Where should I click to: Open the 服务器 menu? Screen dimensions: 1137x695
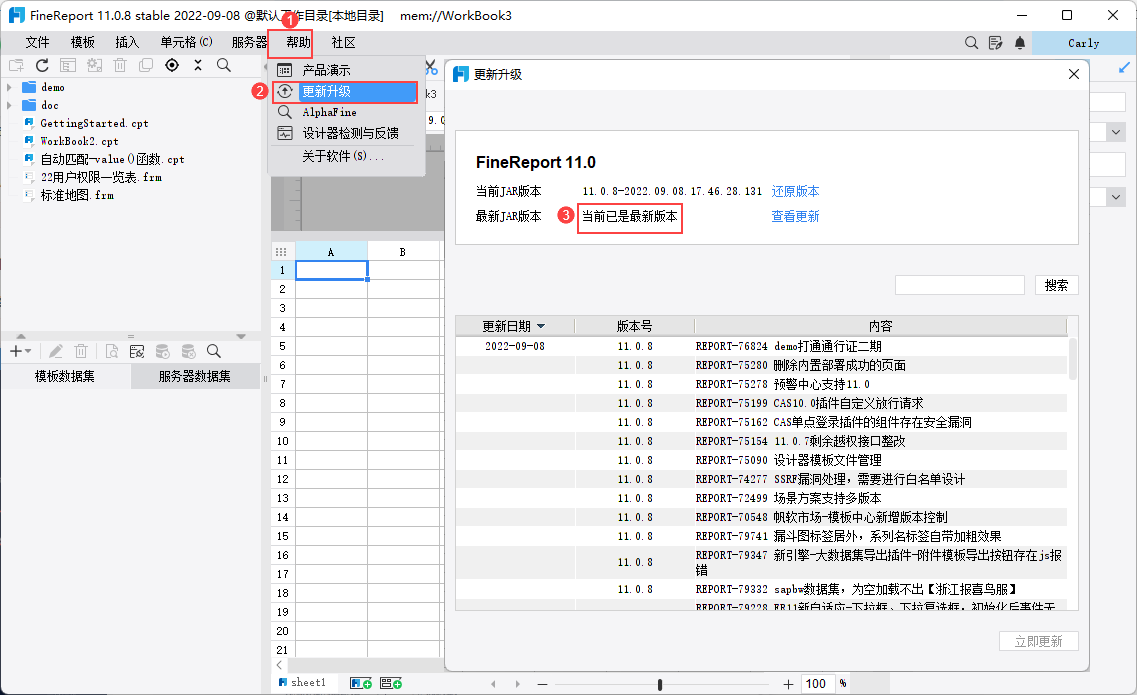click(x=249, y=43)
